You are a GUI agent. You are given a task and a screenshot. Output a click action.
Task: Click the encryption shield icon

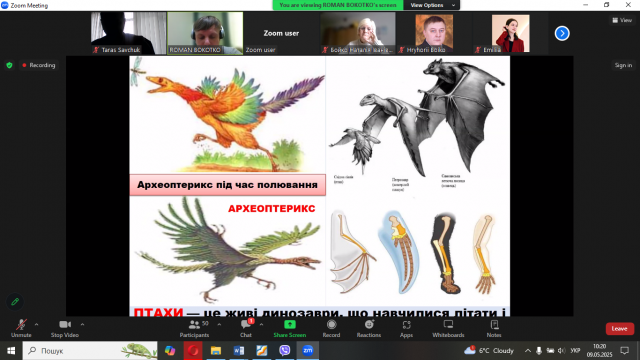coord(9,65)
